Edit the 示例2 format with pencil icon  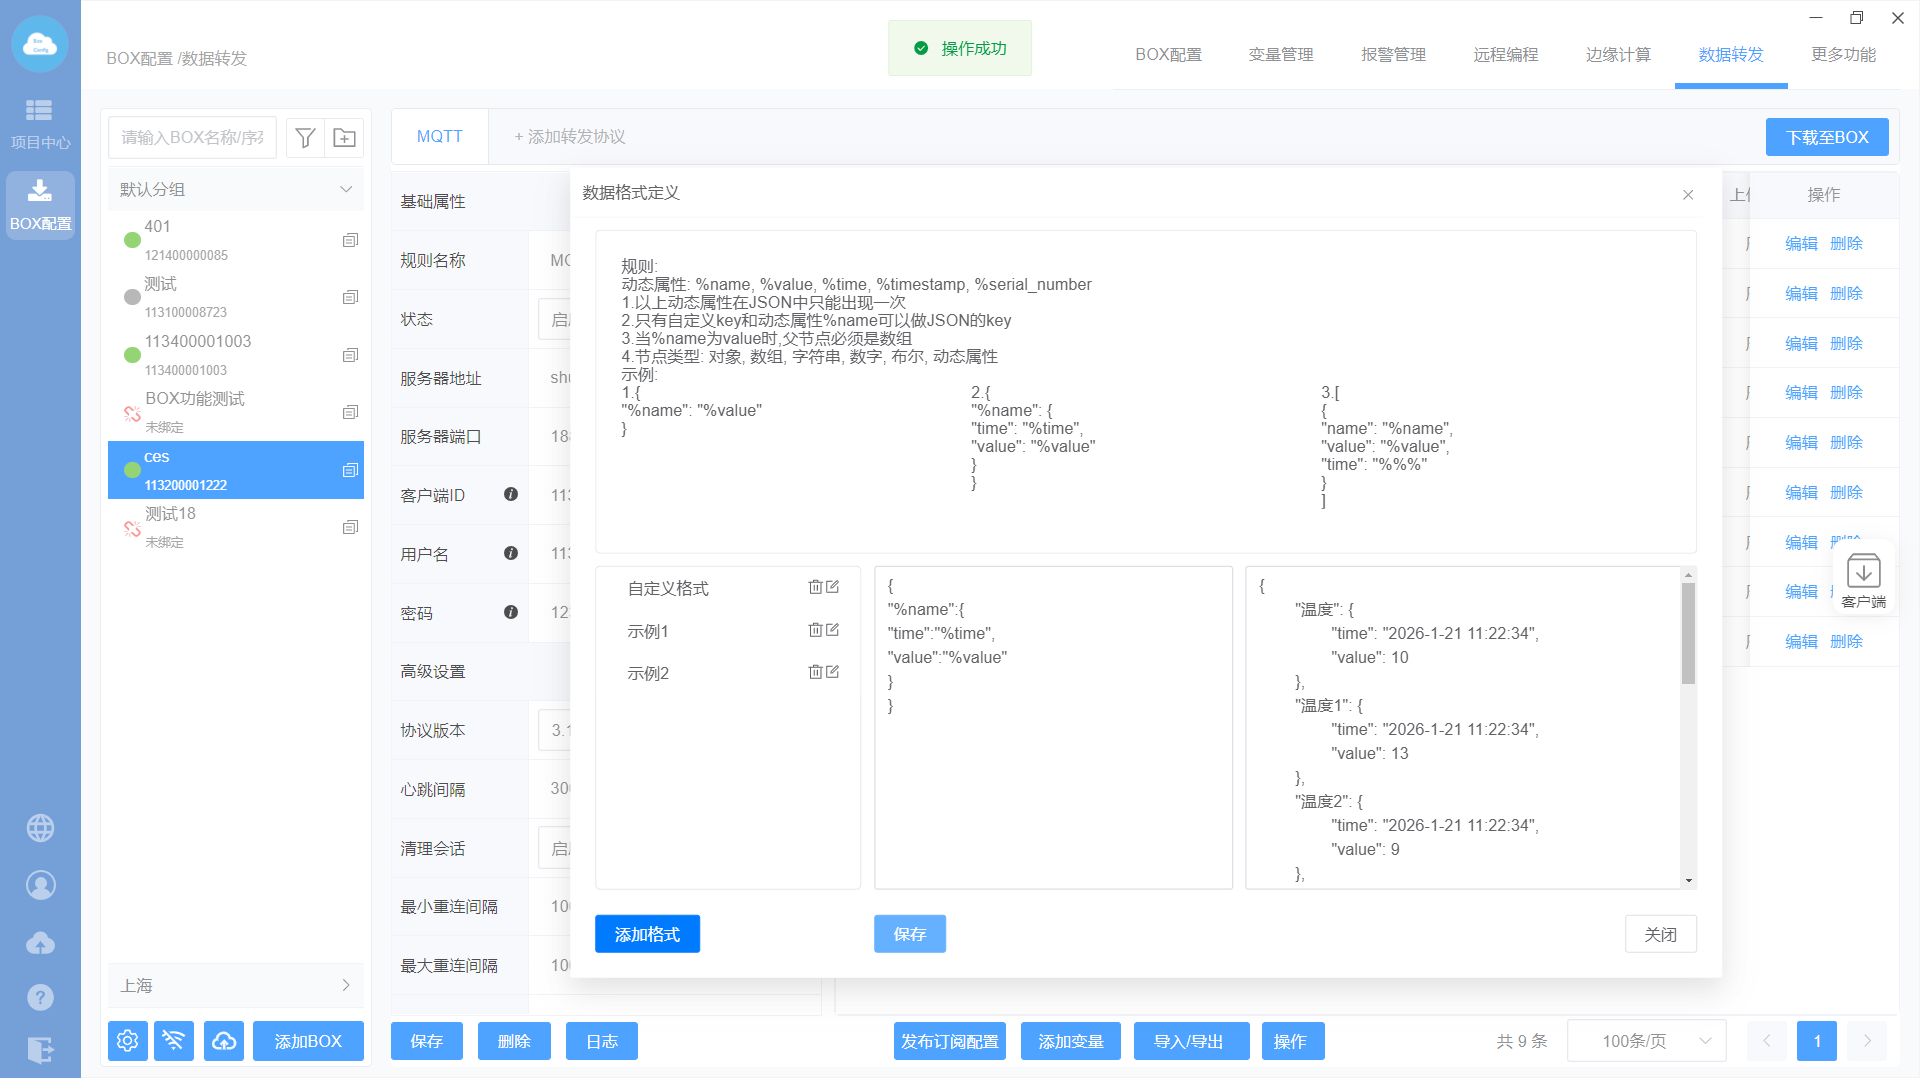point(833,672)
